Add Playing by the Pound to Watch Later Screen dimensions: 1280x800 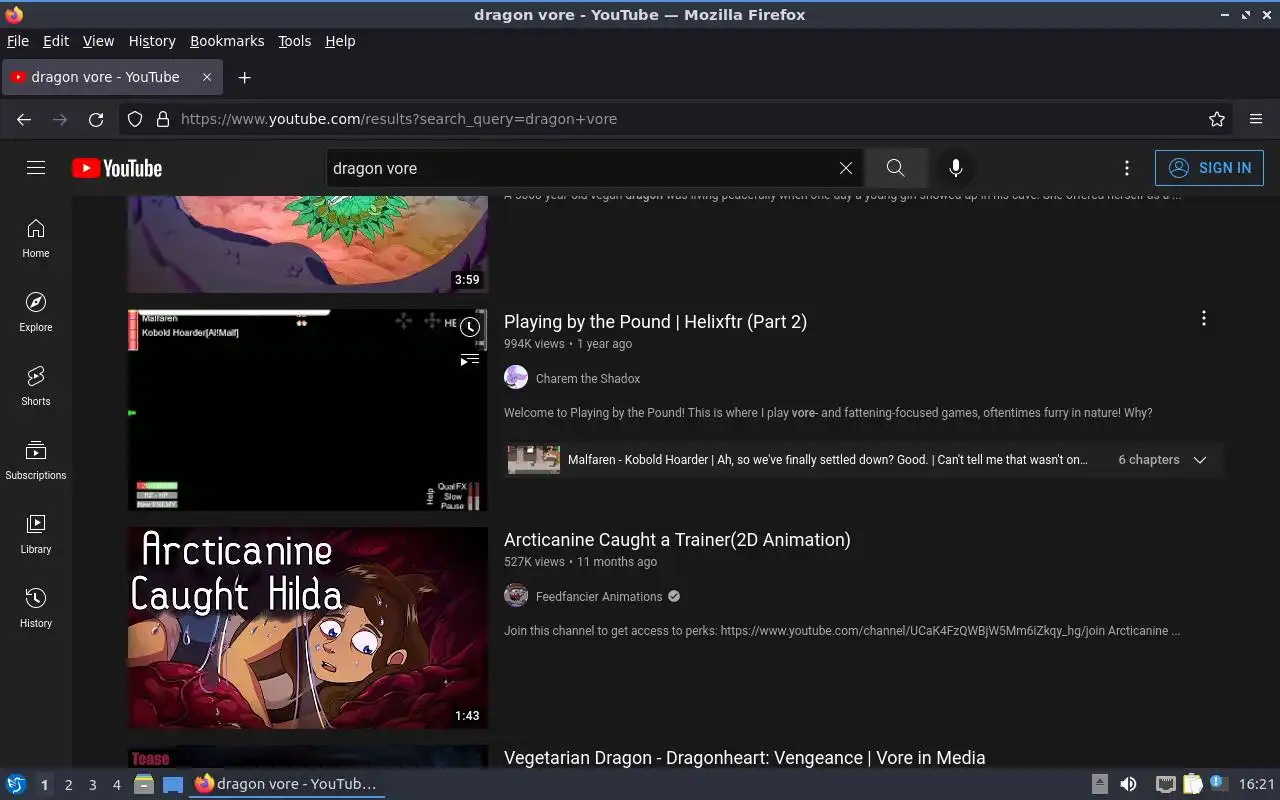(470, 327)
